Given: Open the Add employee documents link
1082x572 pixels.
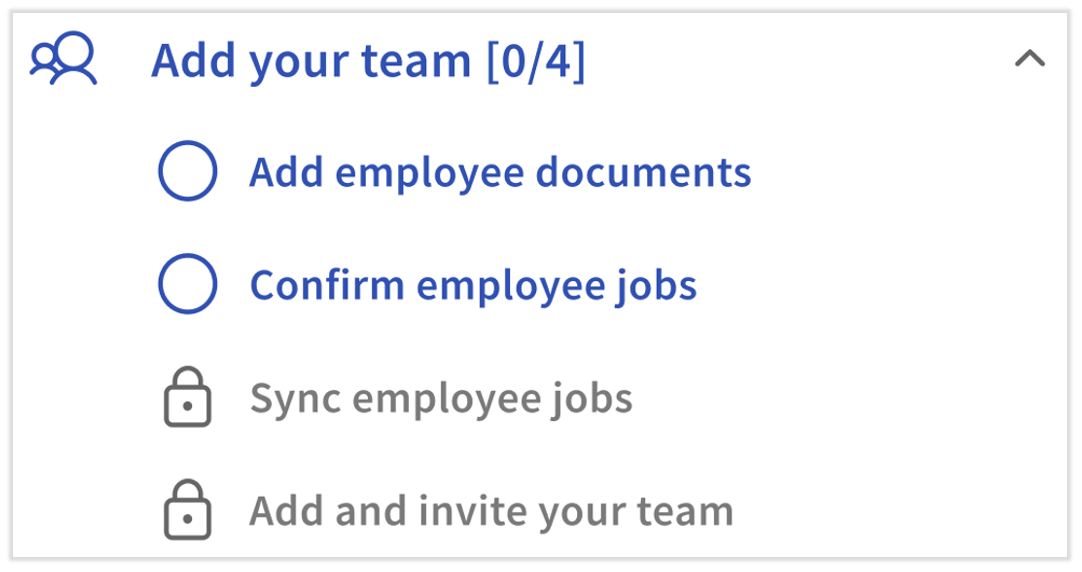Looking at the screenshot, I should 500,172.
